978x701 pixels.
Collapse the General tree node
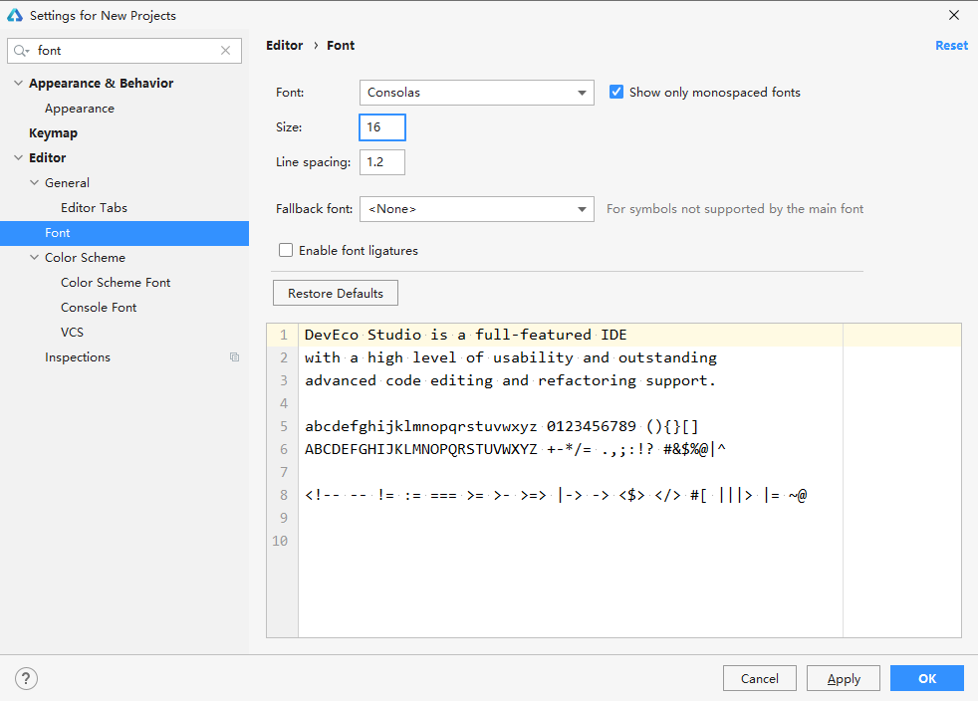34,183
